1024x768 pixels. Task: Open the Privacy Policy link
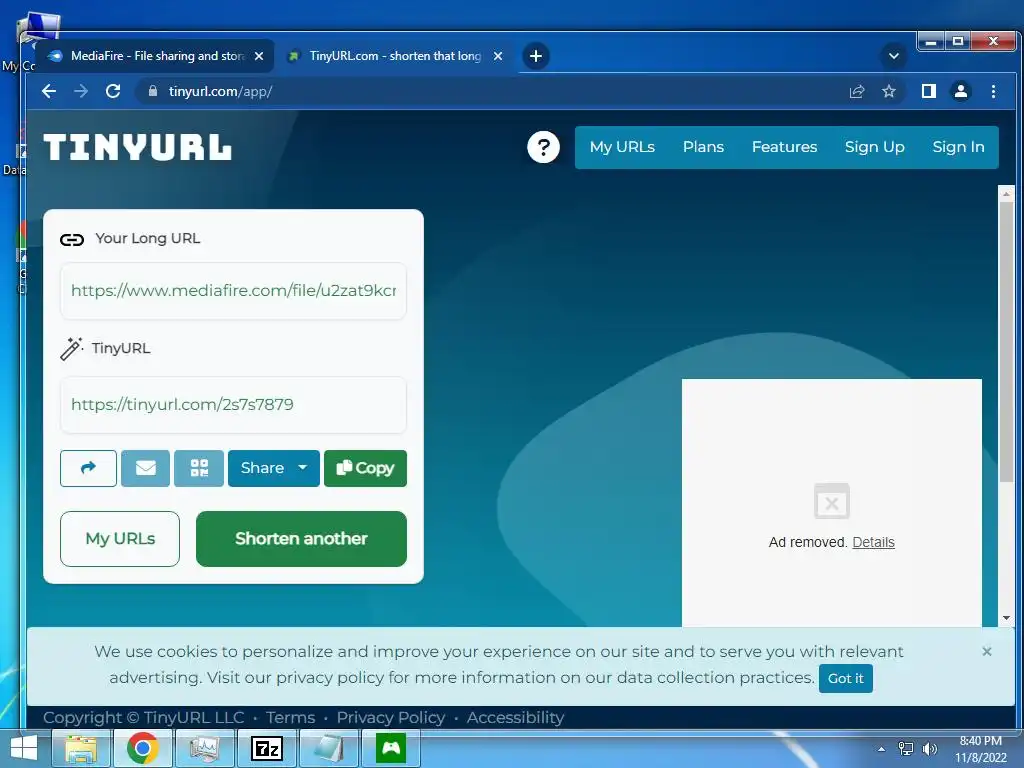click(391, 718)
